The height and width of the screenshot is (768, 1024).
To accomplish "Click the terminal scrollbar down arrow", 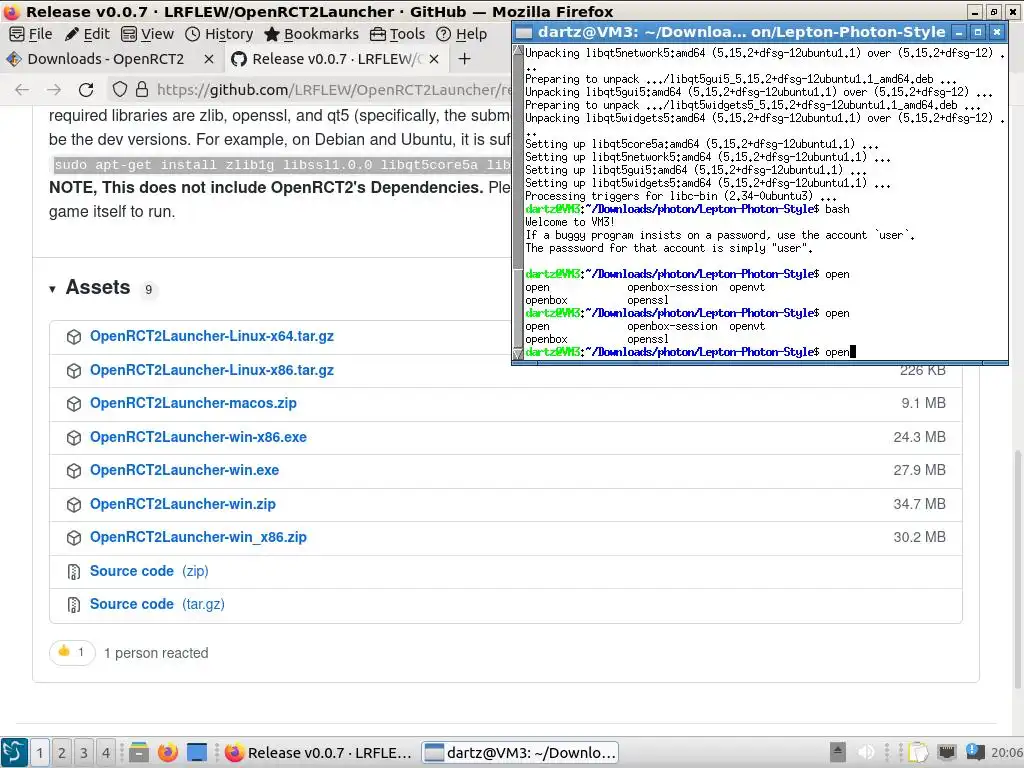I will tap(519, 354).
